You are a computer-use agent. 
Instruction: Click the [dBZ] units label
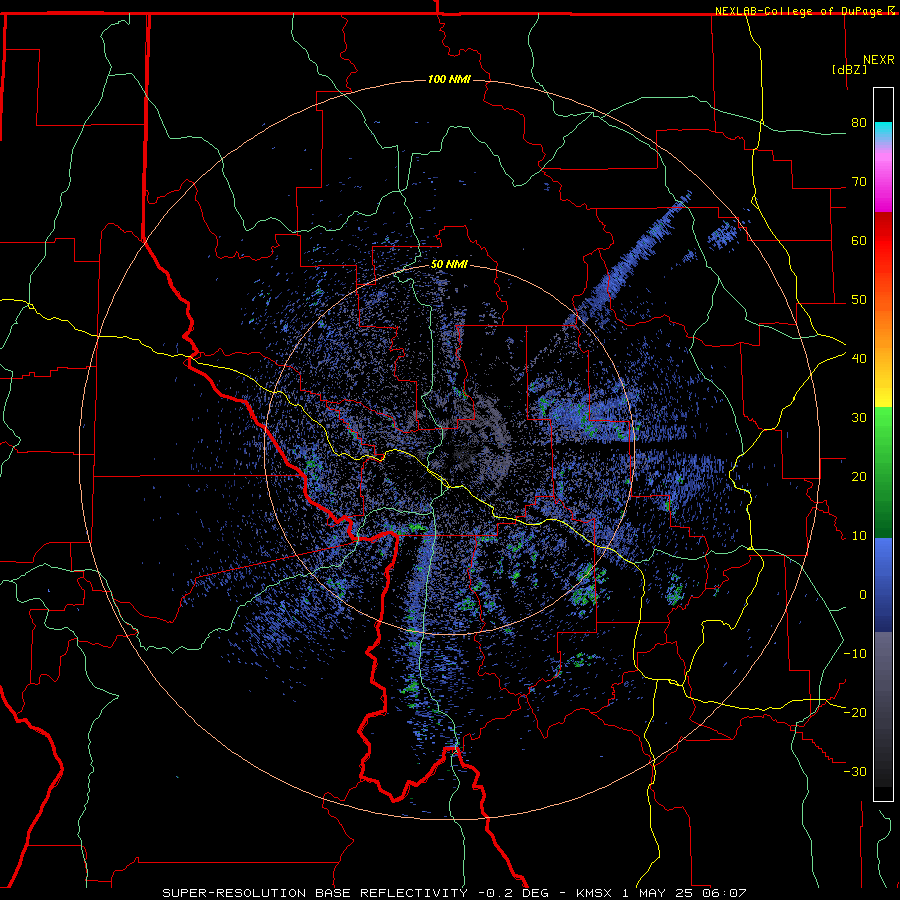click(849, 70)
